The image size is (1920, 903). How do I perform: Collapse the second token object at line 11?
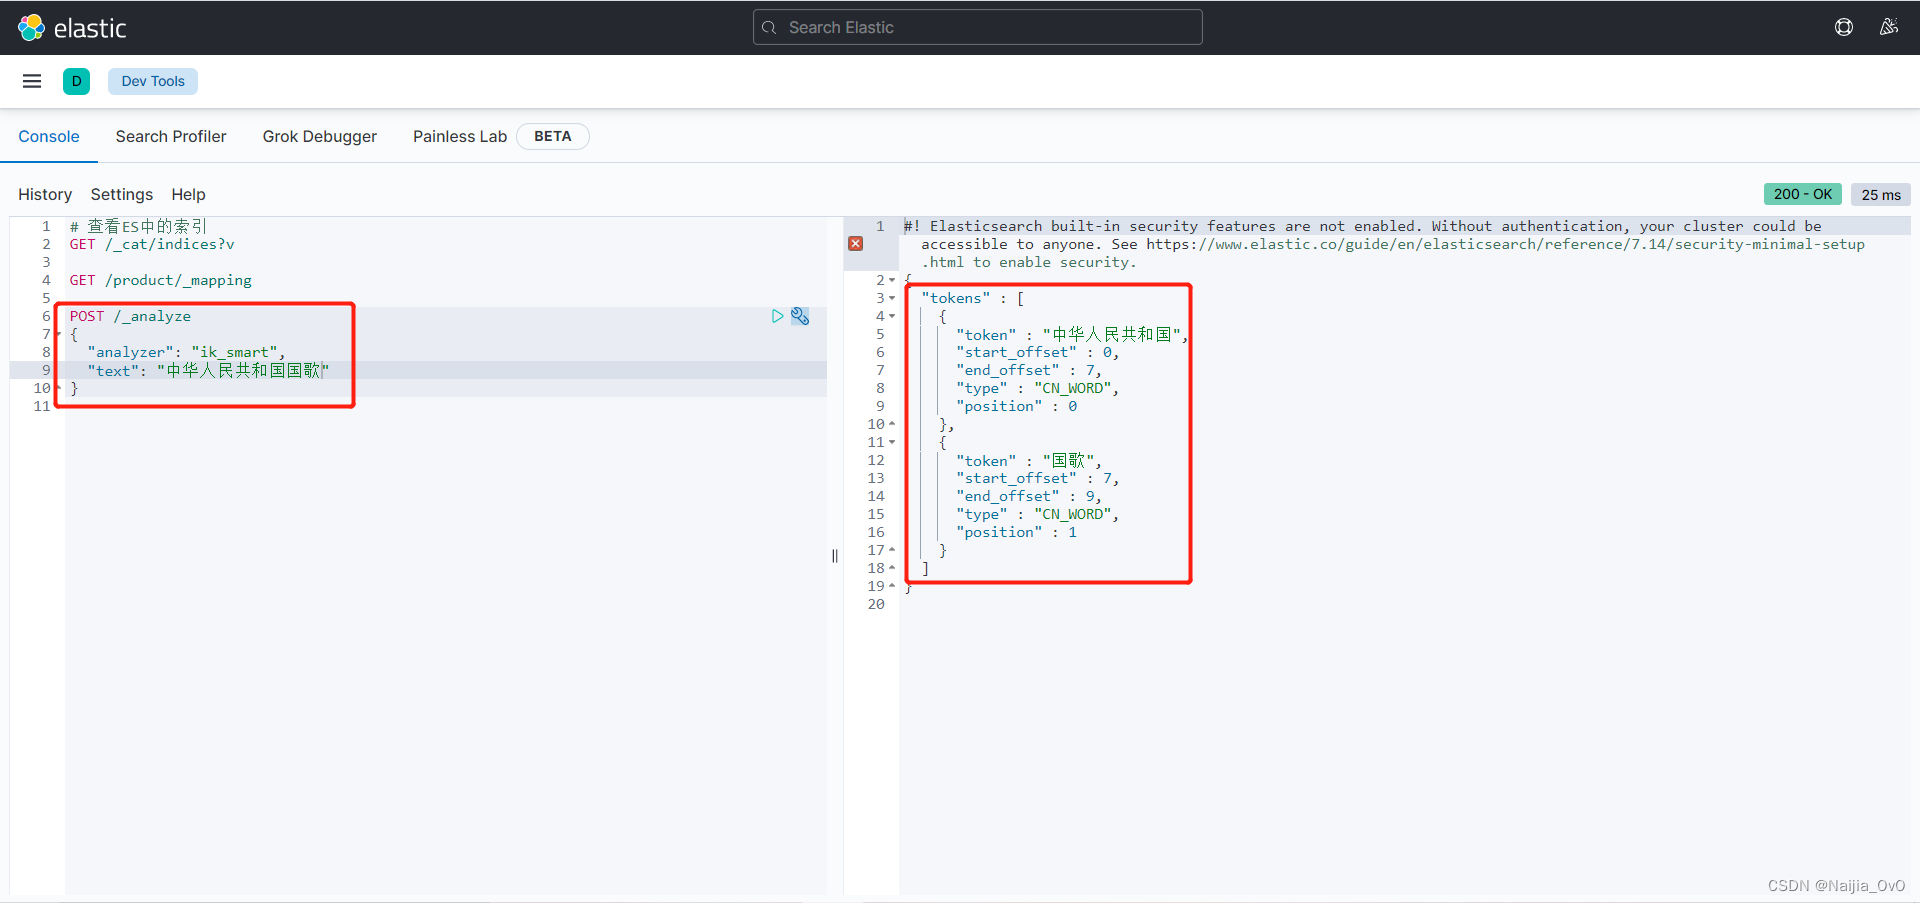892,442
